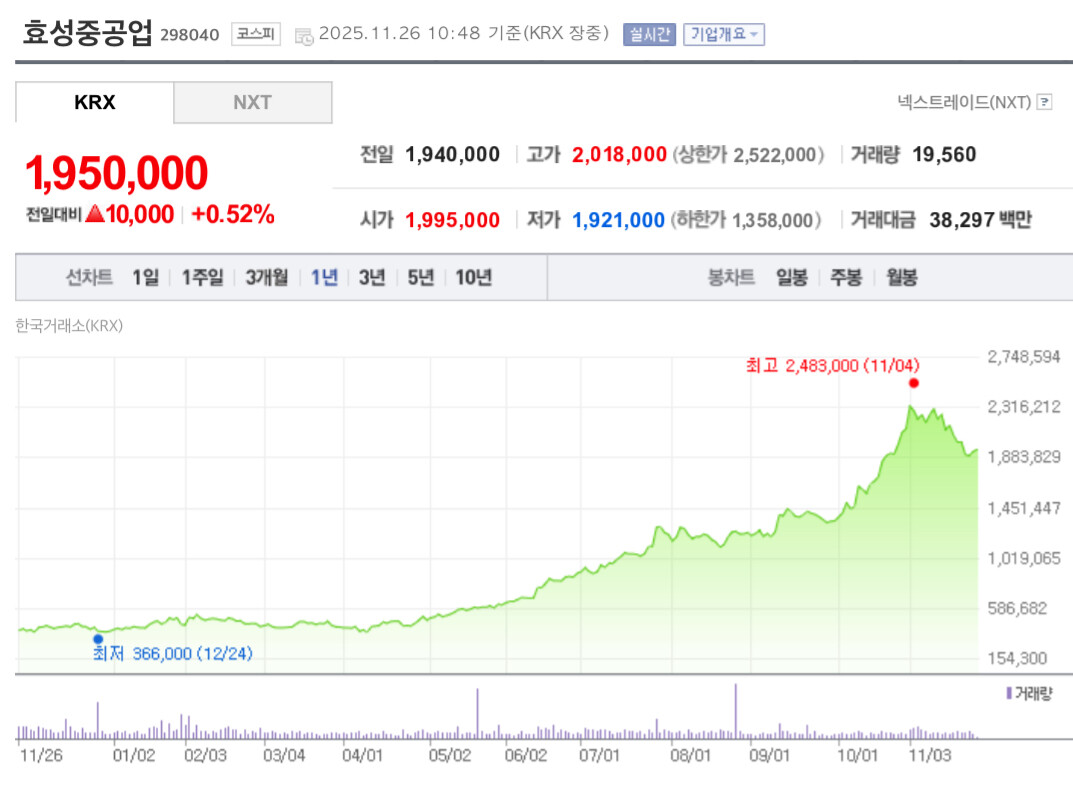1073x785 pixels.
Task: Click the 넥스트레이드(NXT) link
Action: 964,102
